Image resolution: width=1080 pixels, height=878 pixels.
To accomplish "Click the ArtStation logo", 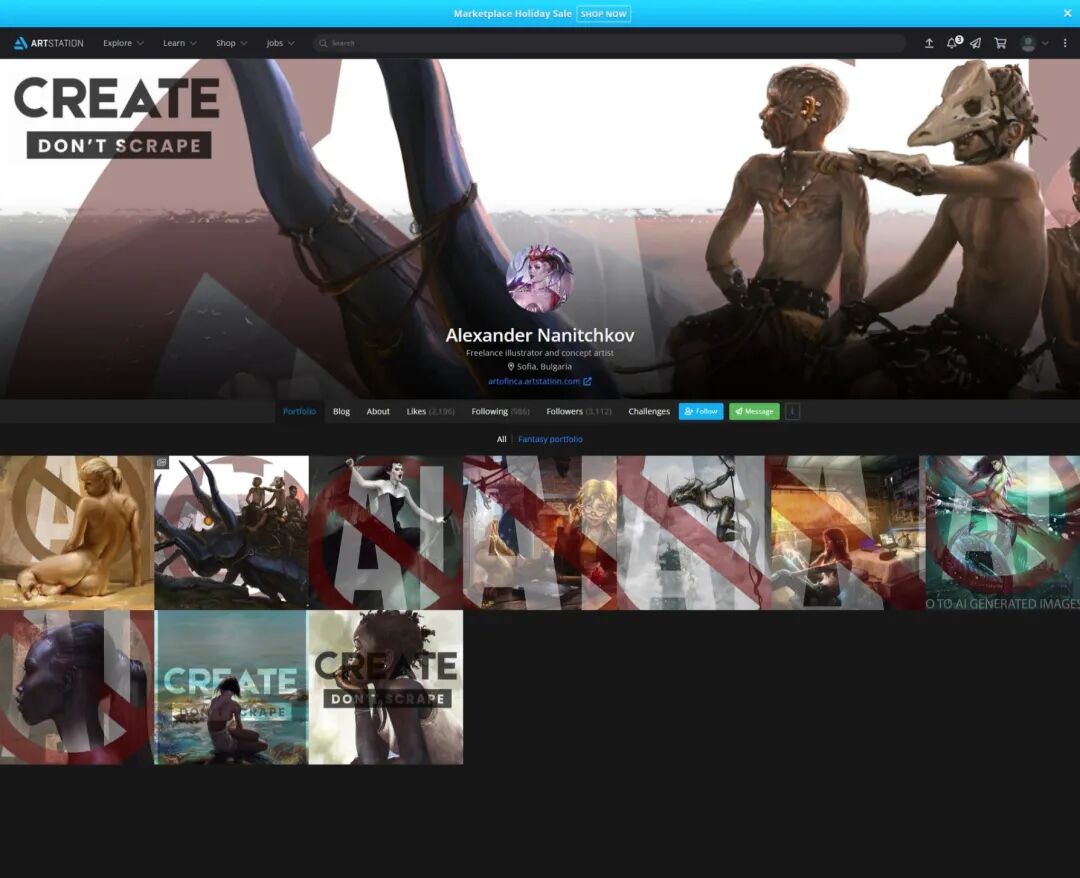I will (x=49, y=43).
